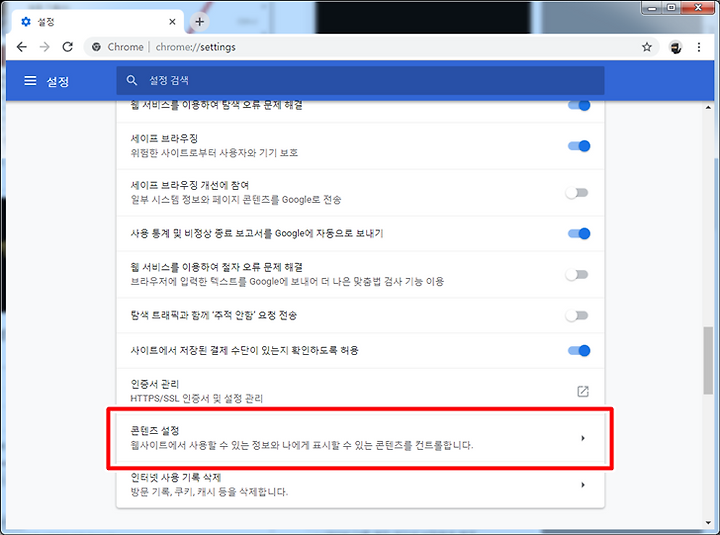Click the chrome://settings address bar

click(373, 47)
